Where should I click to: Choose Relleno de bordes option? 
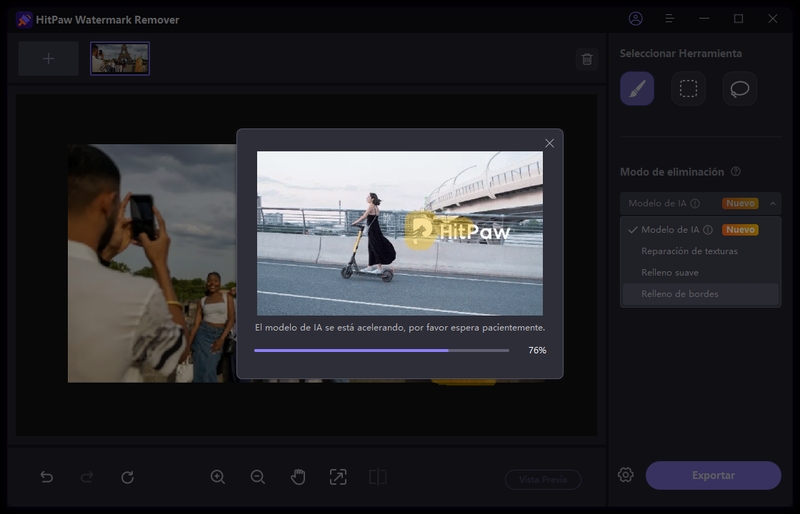pyautogui.click(x=680, y=294)
